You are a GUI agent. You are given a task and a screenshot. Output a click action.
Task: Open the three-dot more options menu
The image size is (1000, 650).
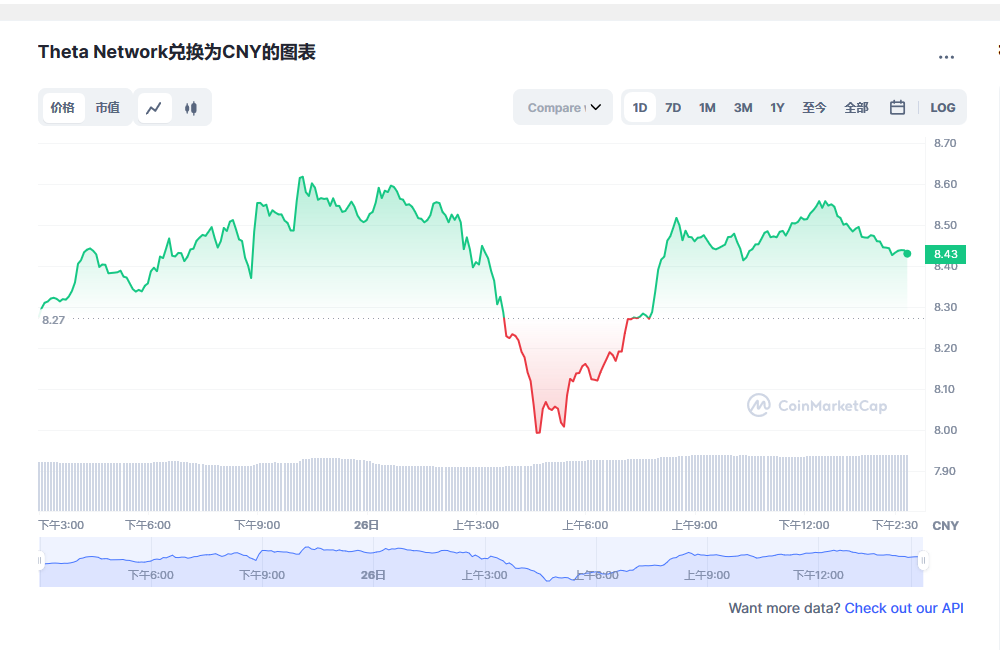(946, 57)
